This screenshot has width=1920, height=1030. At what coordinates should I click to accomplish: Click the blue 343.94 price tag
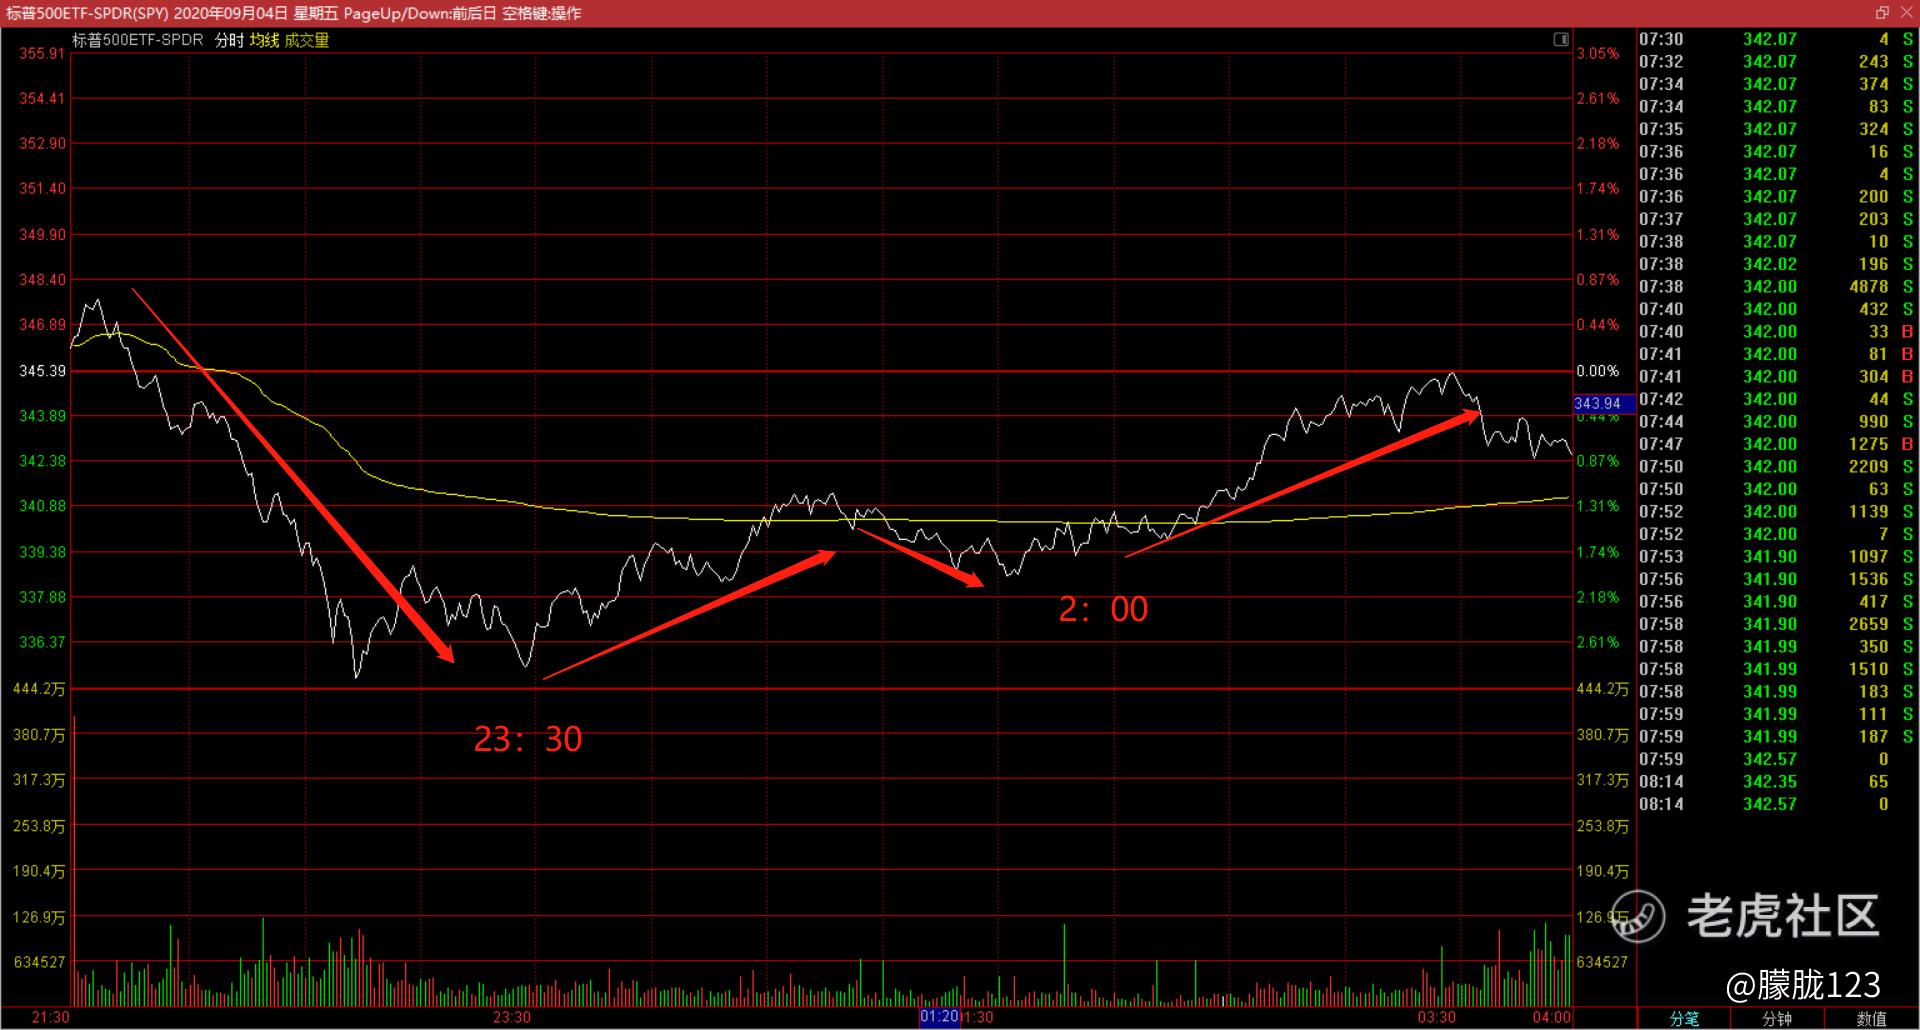[x=1605, y=404]
